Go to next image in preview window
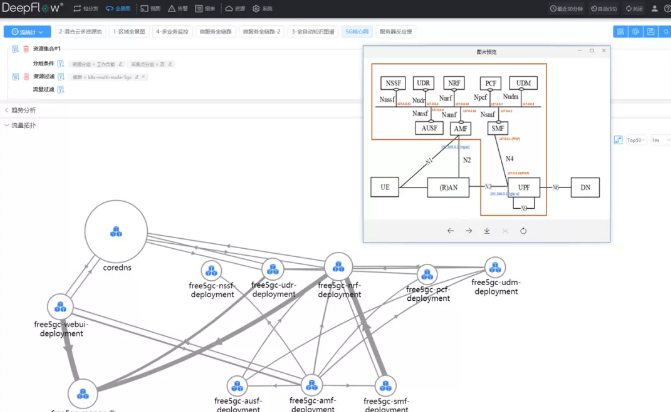Image resolution: width=671 pixels, height=412 pixels. click(x=468, y=231)
